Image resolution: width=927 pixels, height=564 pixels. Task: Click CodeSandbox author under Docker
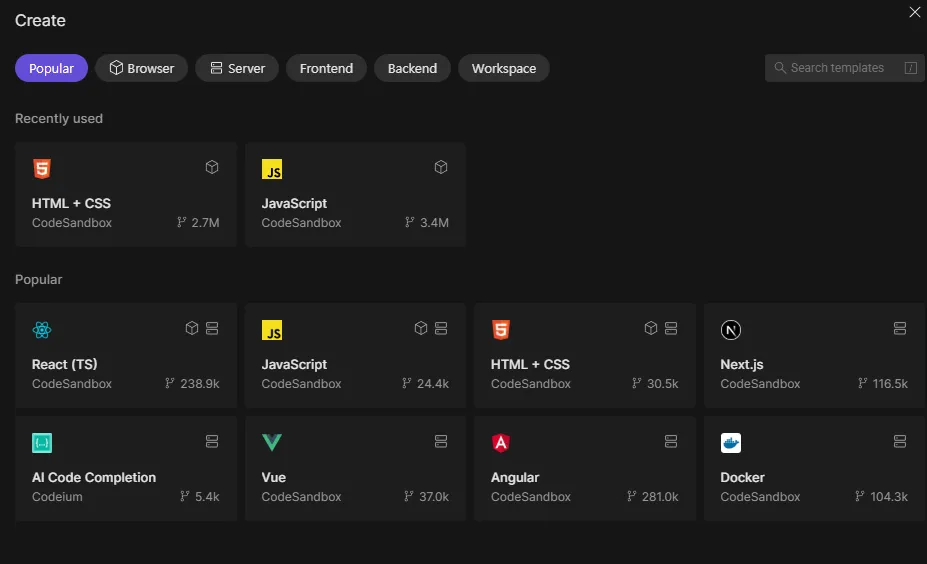(760, 497)
